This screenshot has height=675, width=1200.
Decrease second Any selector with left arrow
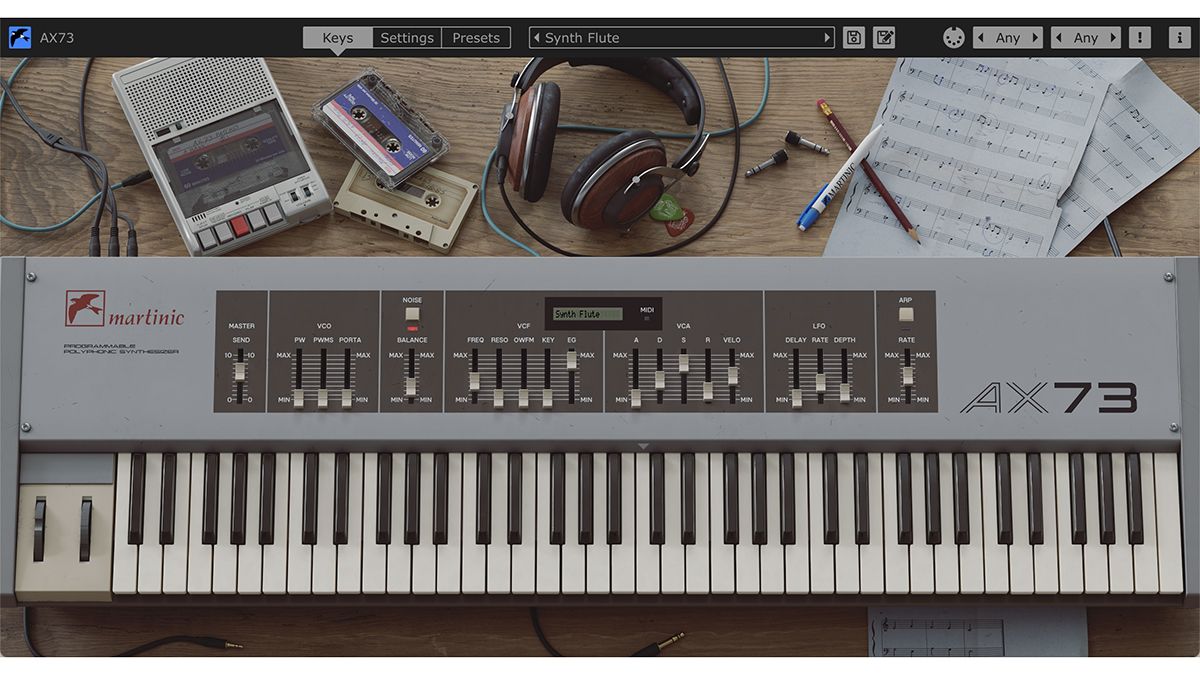click(1058, 38)
